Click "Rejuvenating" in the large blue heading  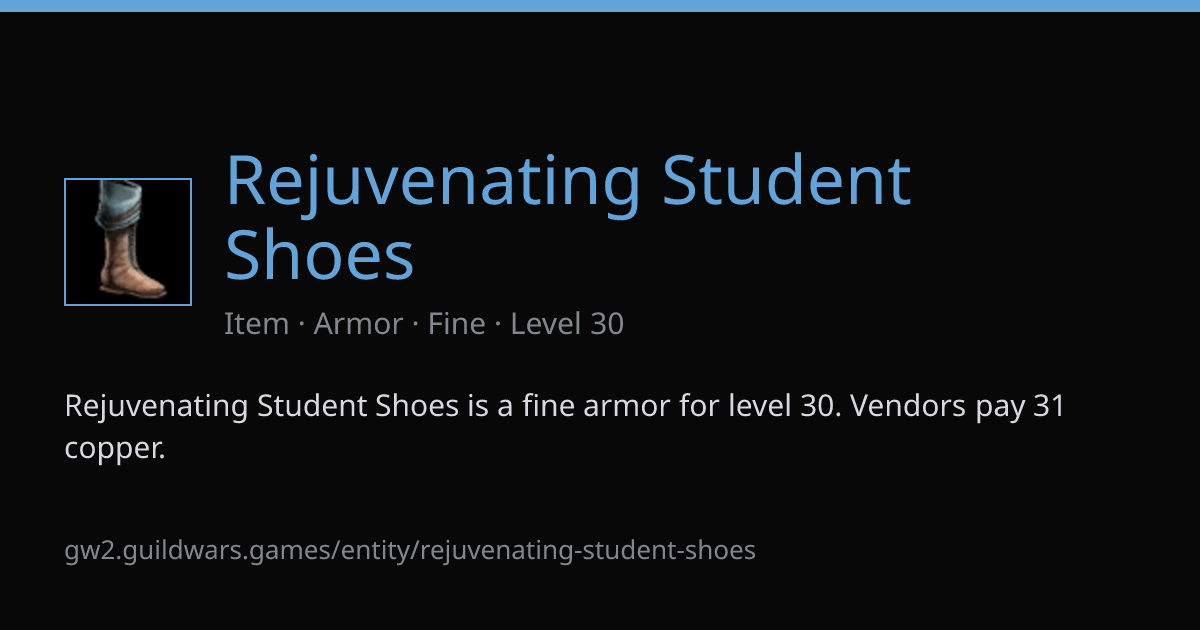point(432,184)
